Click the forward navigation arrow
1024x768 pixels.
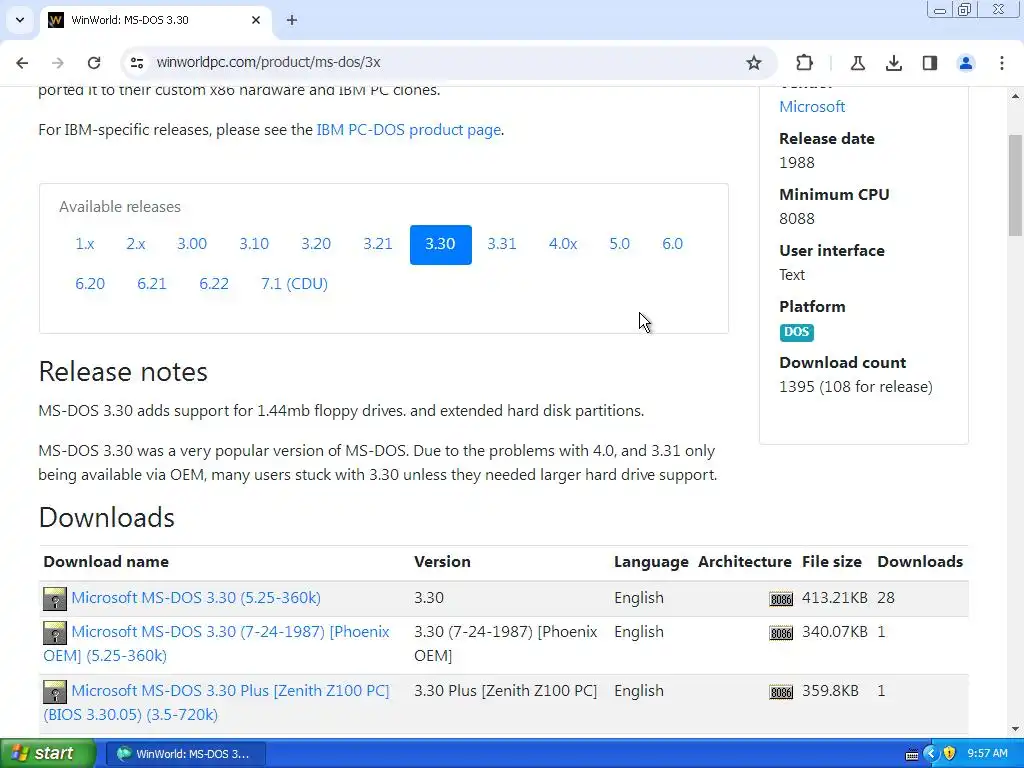[58, 63]
